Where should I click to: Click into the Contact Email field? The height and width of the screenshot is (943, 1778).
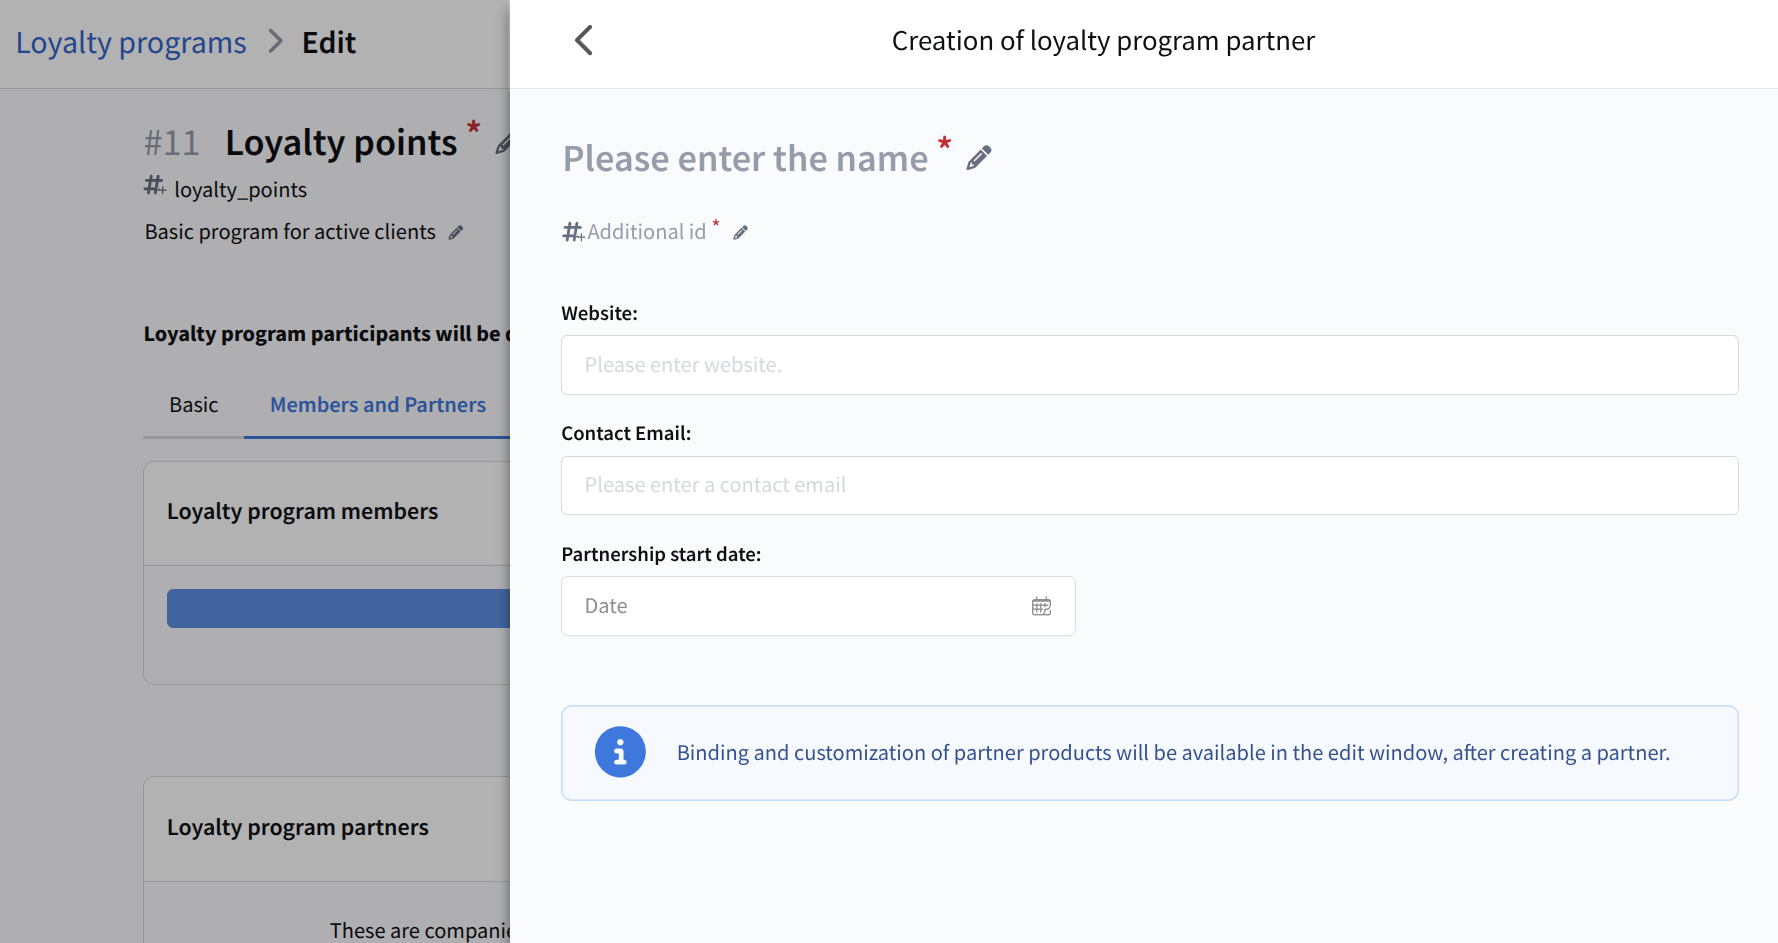[1149, 486]
